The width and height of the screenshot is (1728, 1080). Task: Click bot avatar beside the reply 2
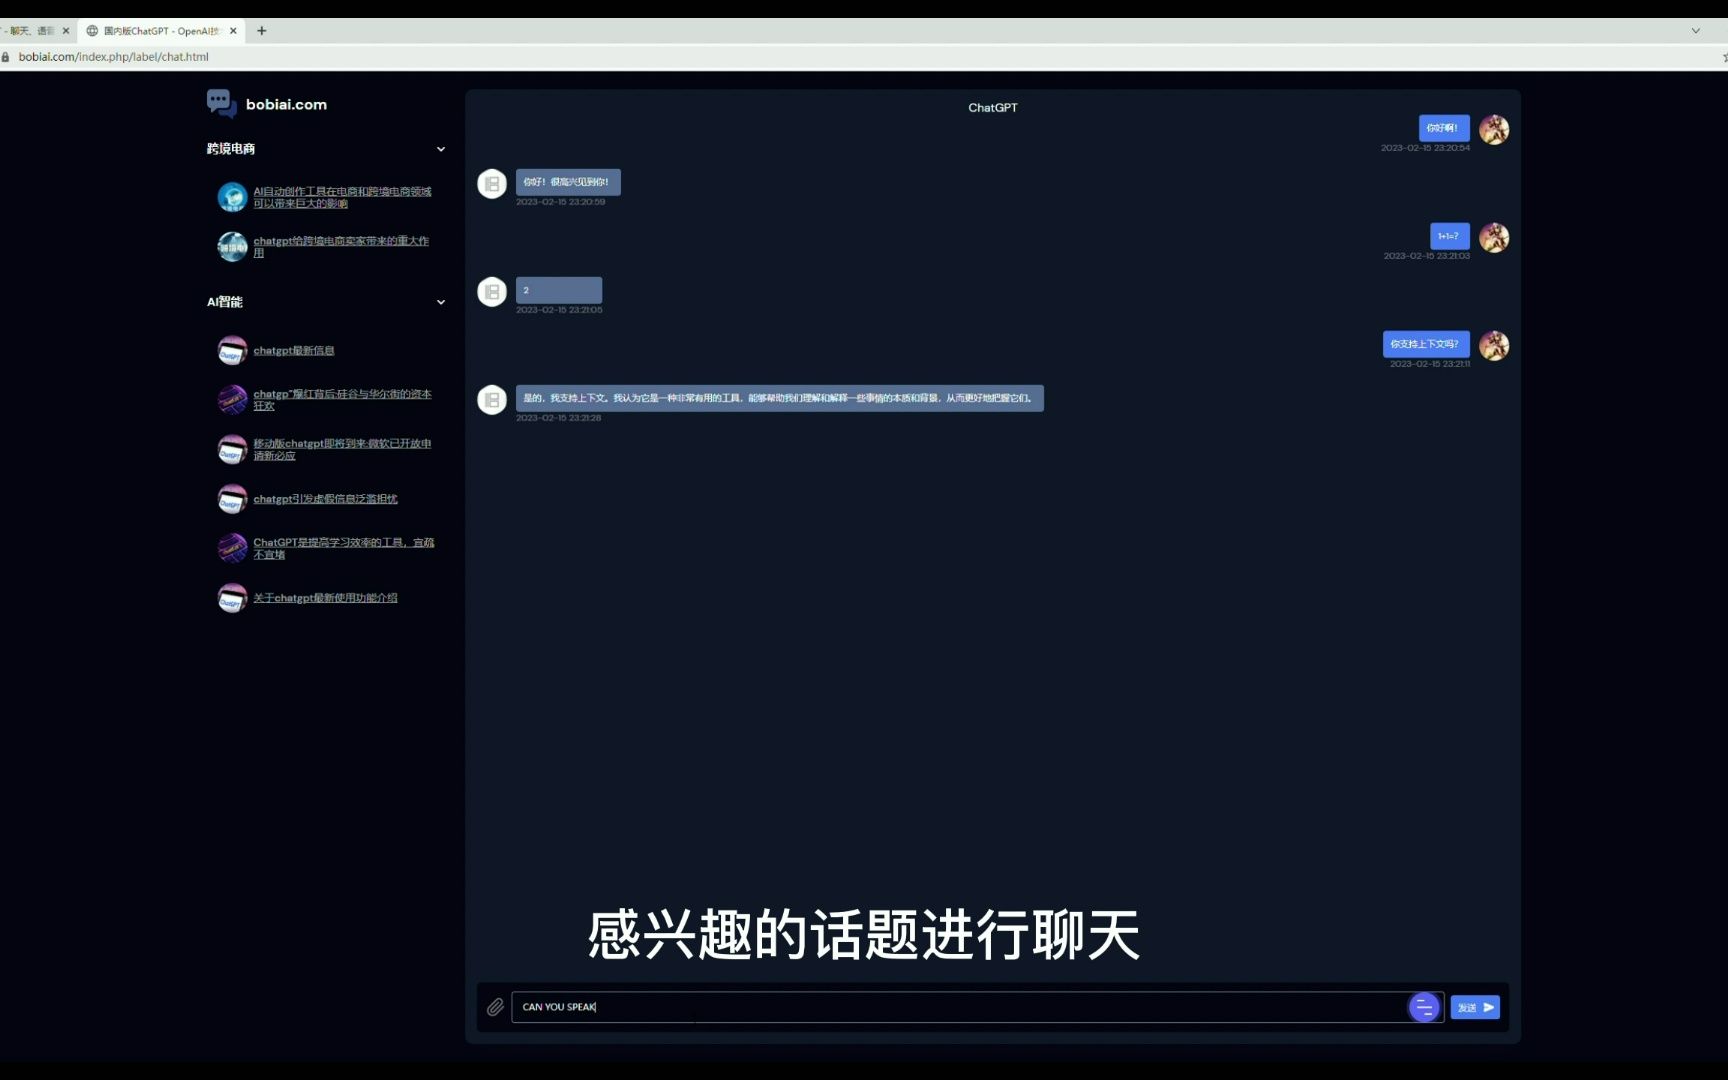click(492, 292)
